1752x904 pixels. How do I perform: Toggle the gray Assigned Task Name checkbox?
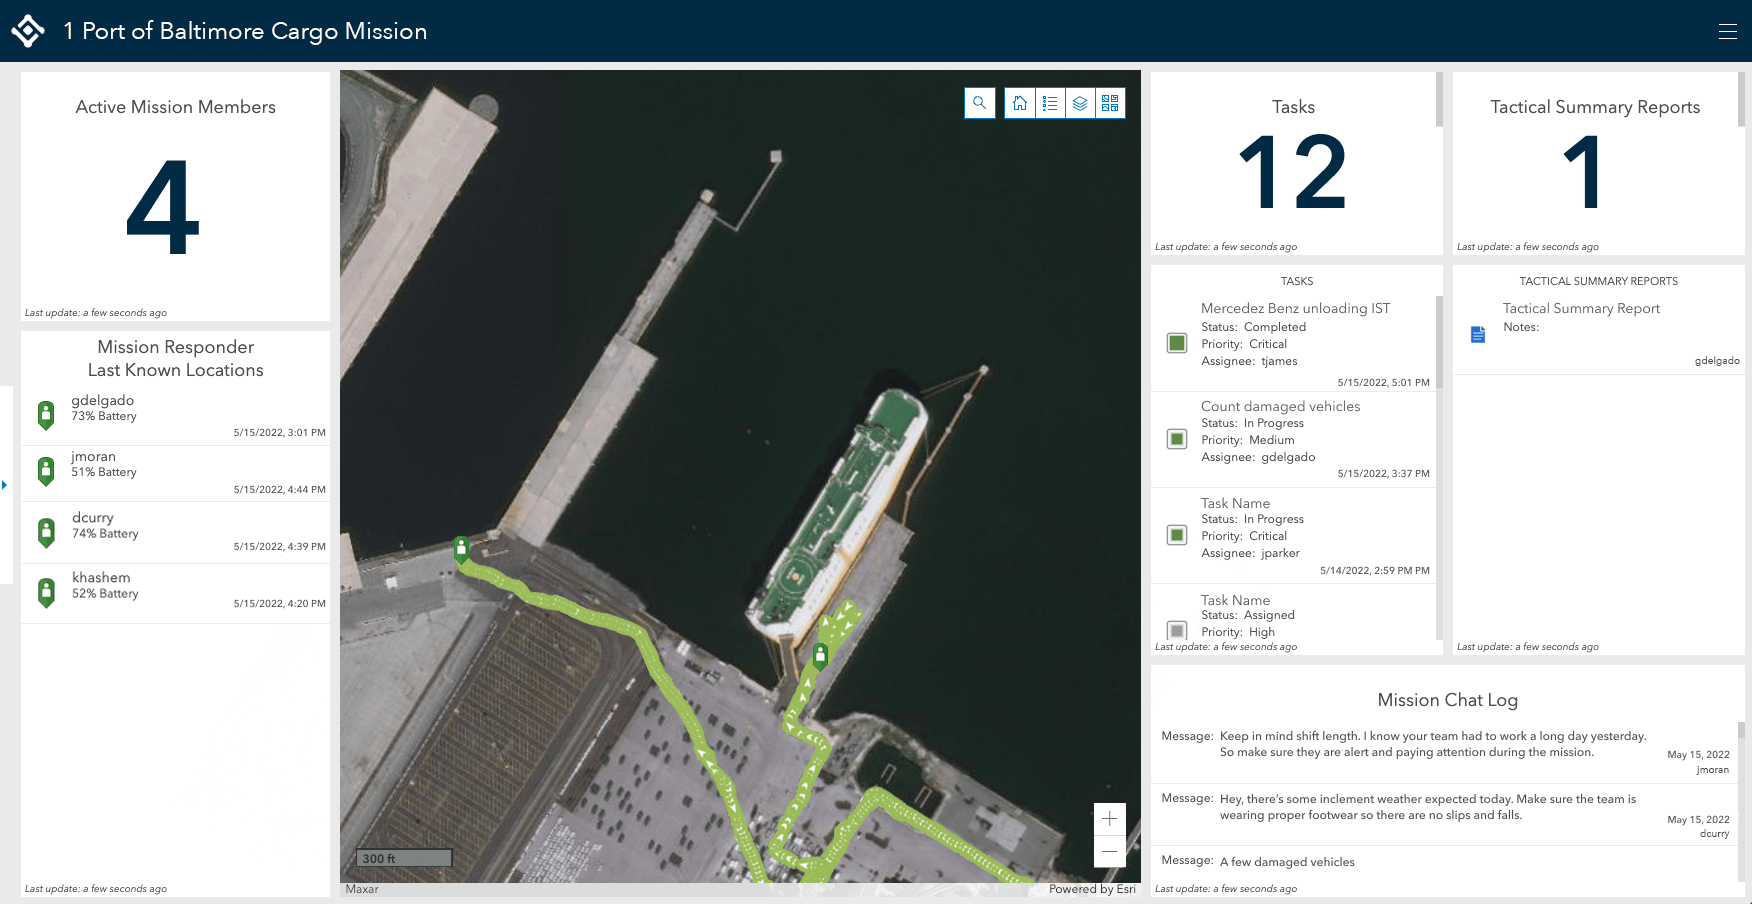tap(1176, 630)
